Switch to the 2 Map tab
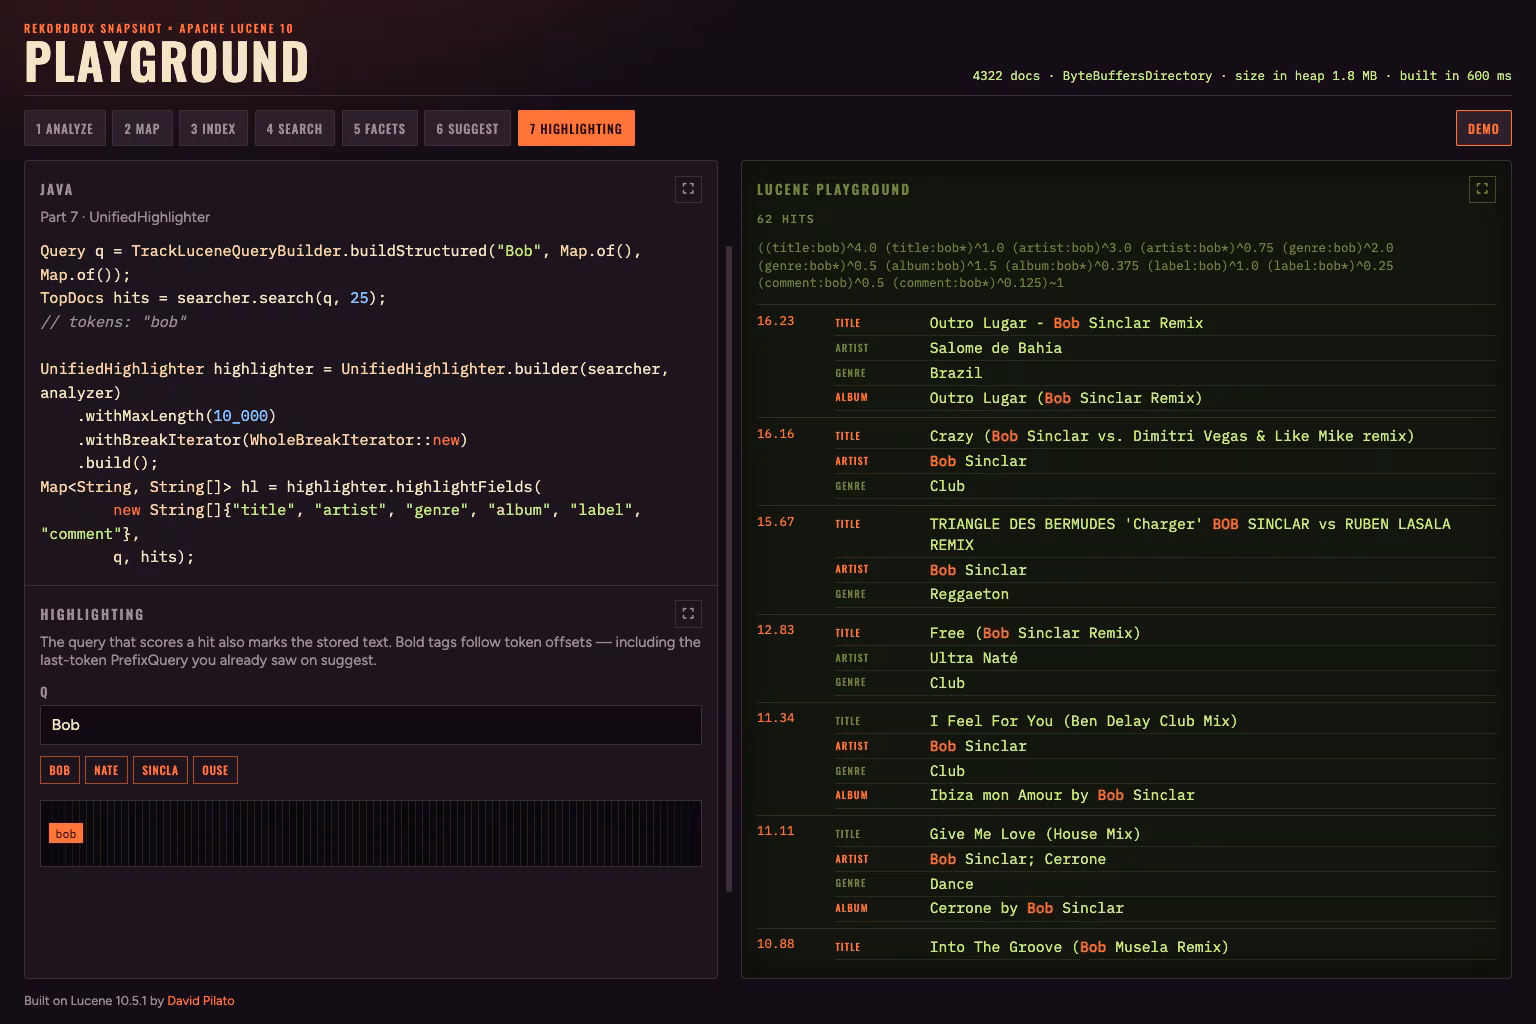Screen dimensions: 1536x1024 [x=142, y=128]
